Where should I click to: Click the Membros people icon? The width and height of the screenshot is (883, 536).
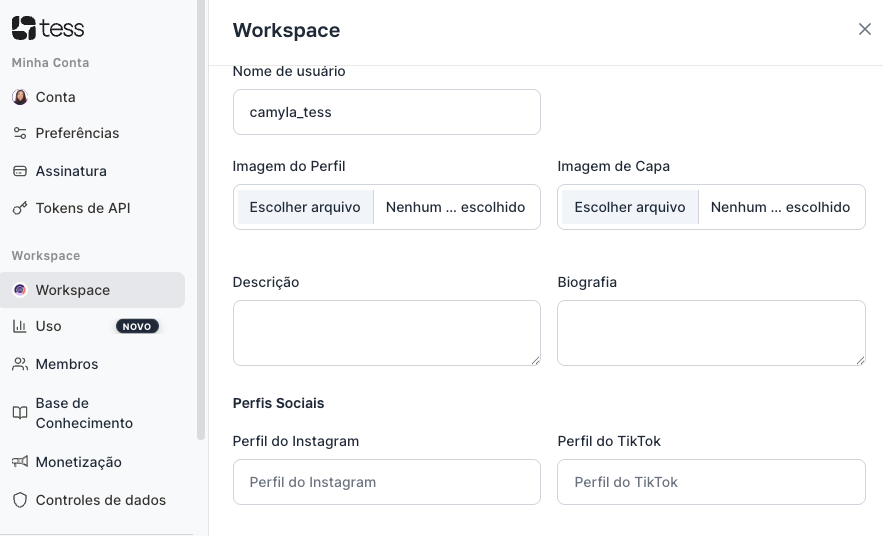tap(20, 364)
